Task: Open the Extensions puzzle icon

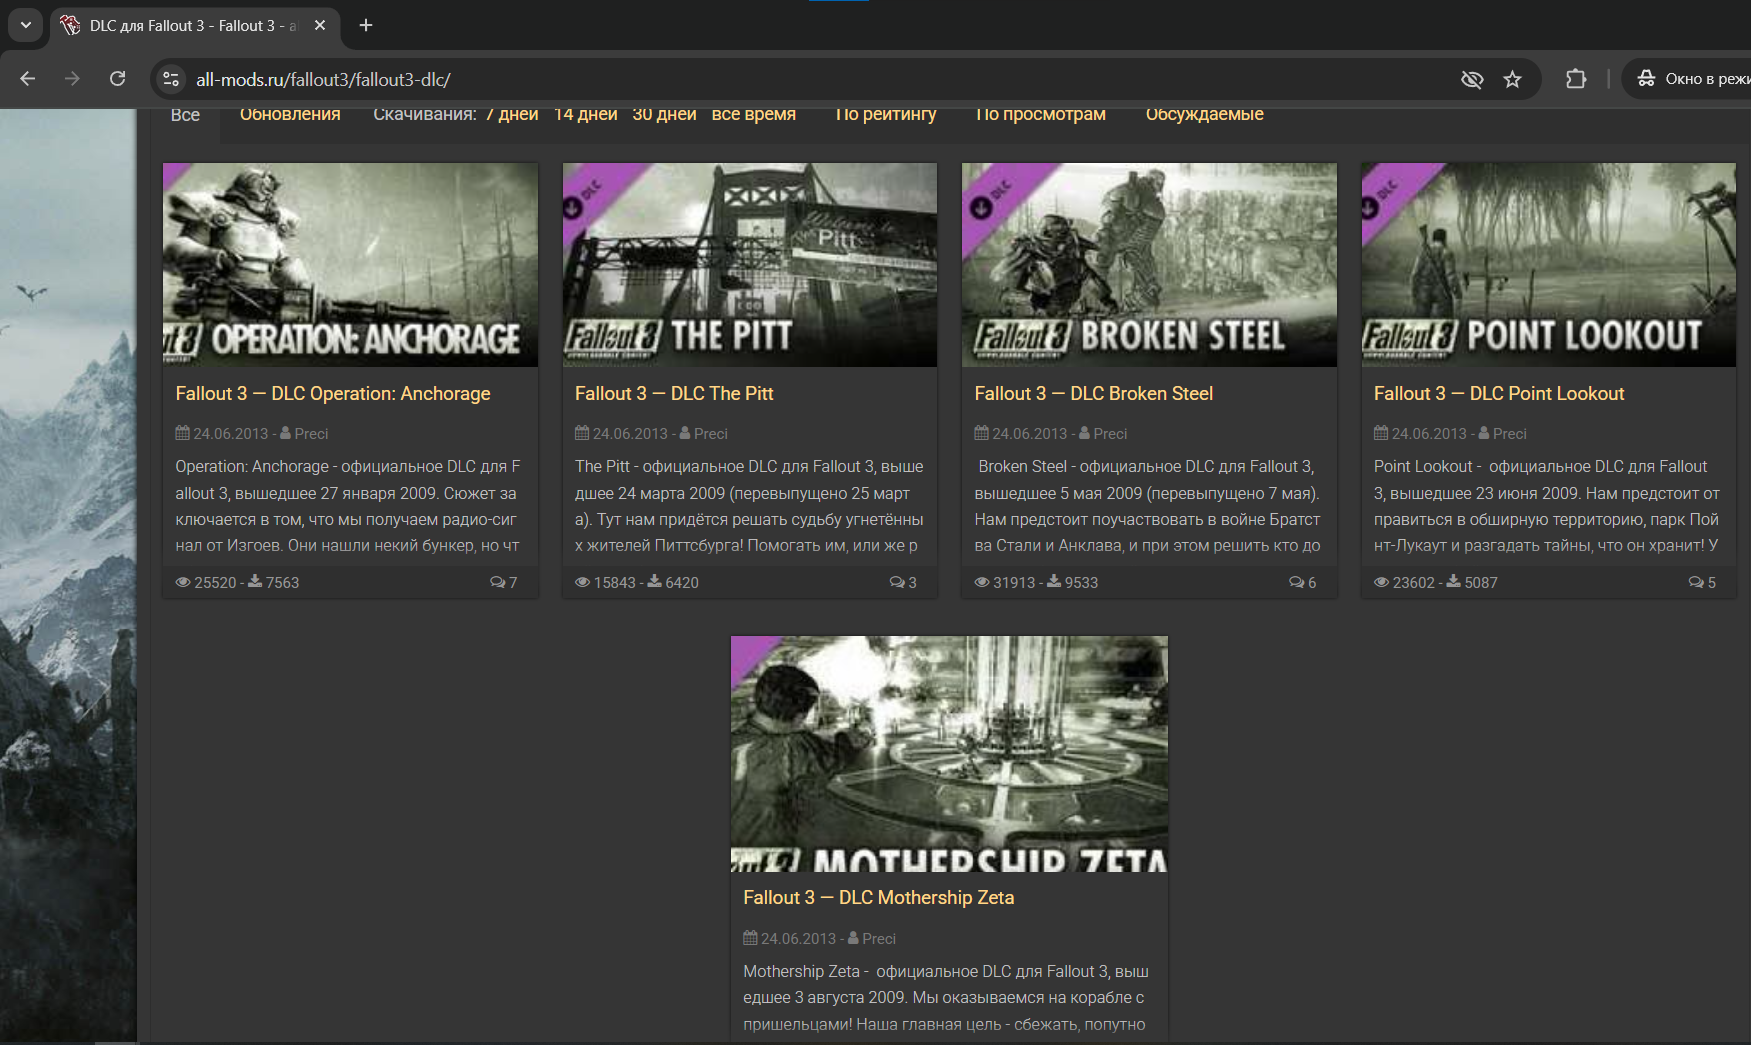Action: pos(1576,79)
